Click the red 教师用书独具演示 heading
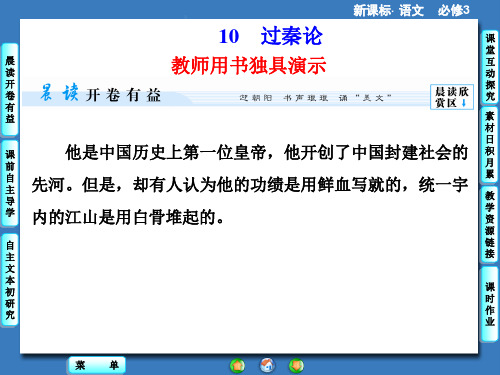The height and width of the screenshot is (375, 500). coord(249,65)
